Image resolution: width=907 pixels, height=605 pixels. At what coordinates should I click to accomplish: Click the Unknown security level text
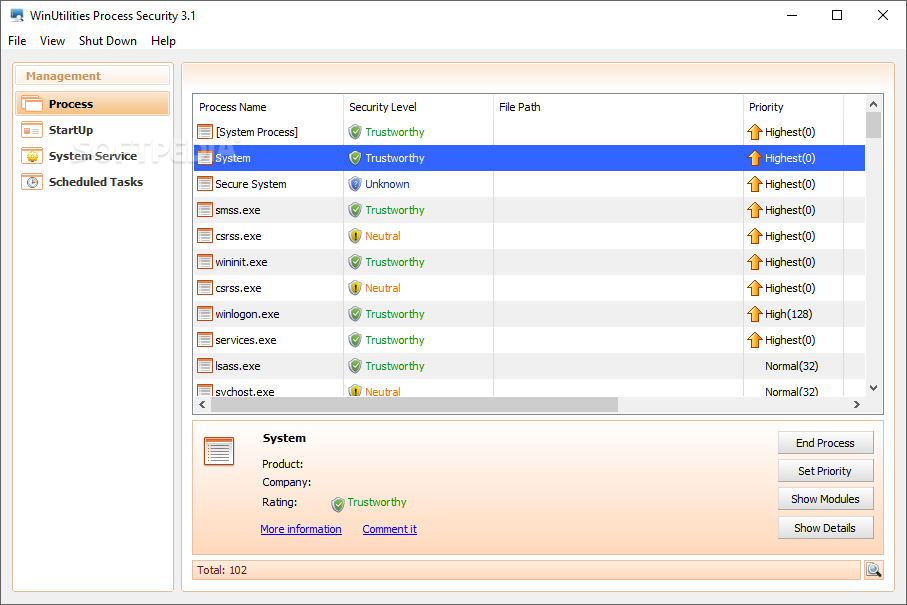coord(387,184)
